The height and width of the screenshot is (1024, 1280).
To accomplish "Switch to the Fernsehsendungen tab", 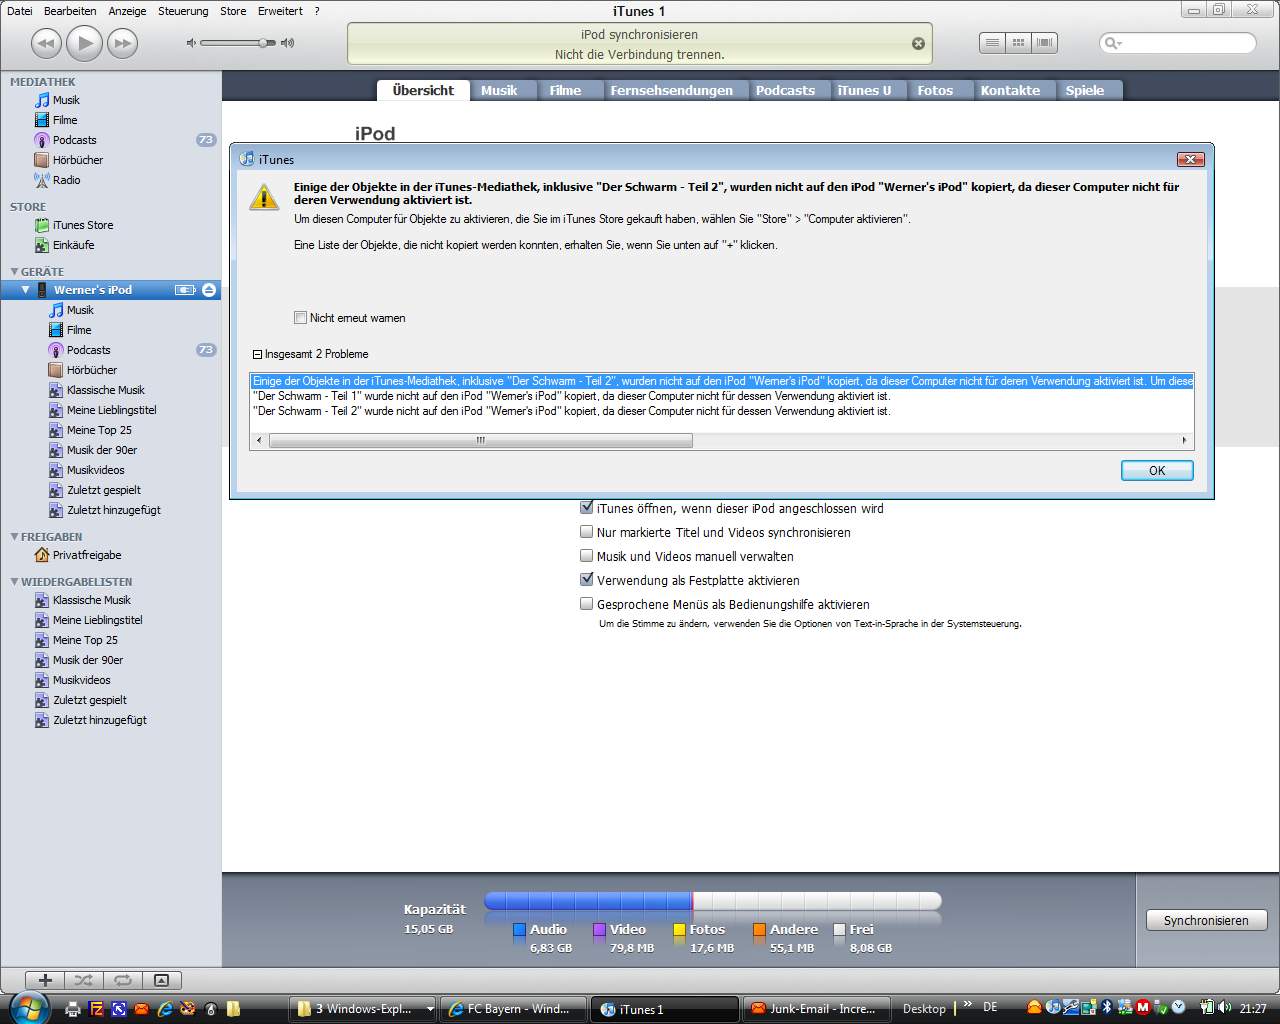I will pyautogui.click(x=672, y=90).
